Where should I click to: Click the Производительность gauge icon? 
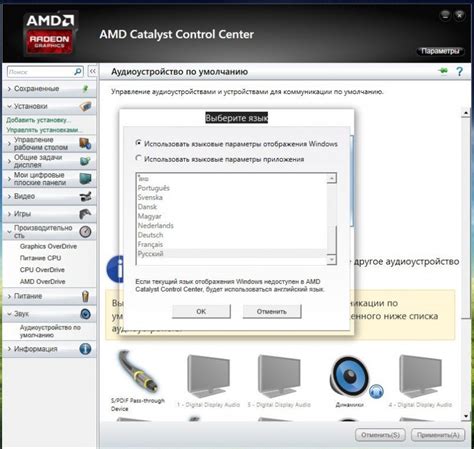tap(85, 232)
